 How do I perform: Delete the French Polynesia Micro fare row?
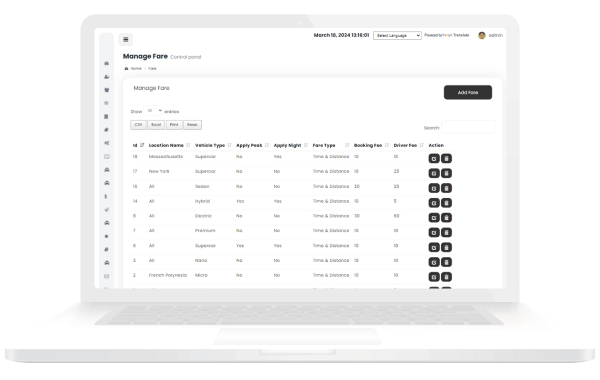(x=446, y=277)
